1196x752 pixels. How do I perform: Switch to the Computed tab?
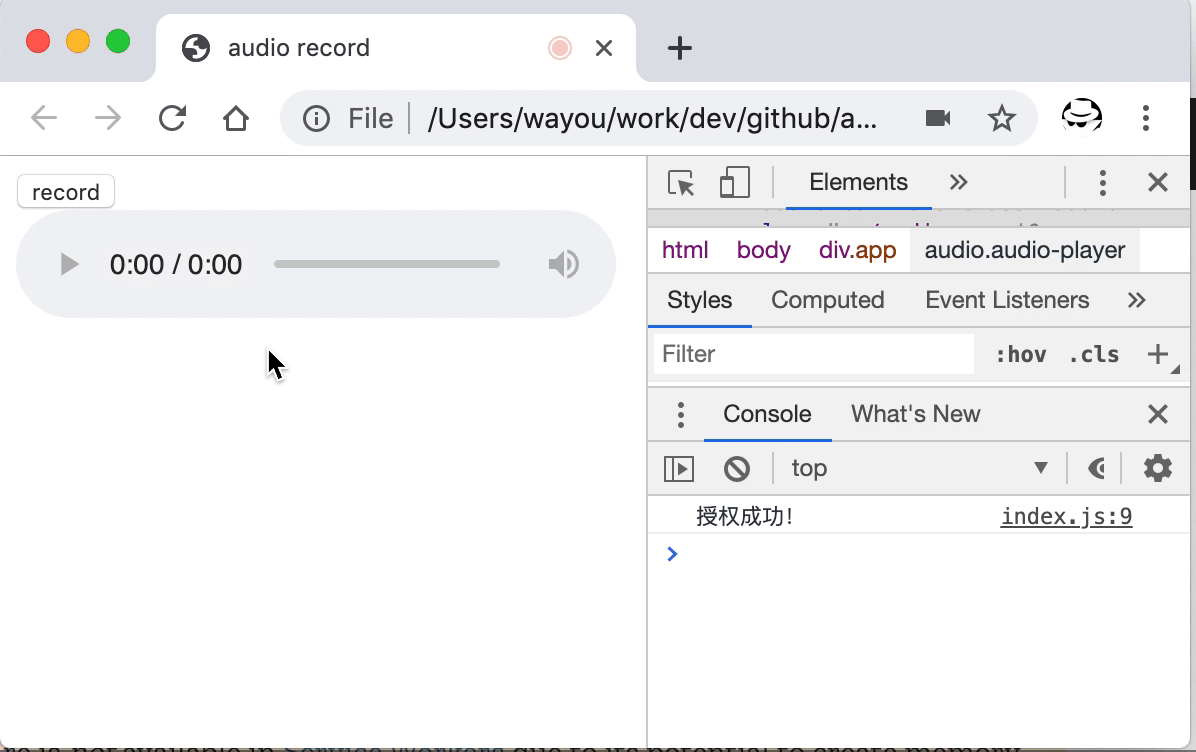click(827, 300)
